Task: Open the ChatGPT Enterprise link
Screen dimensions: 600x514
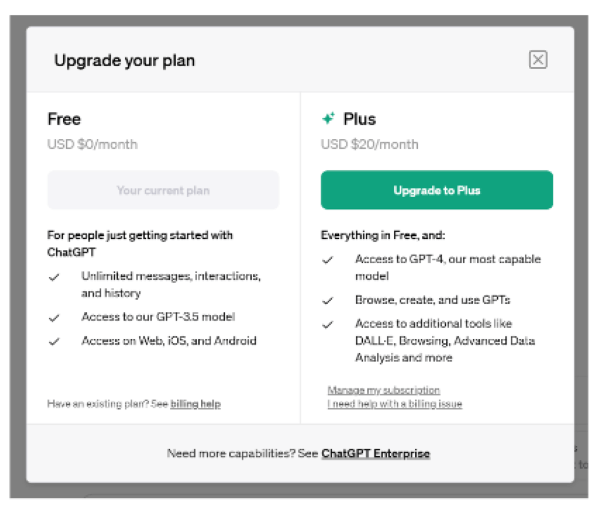Action: coord(375,454)
